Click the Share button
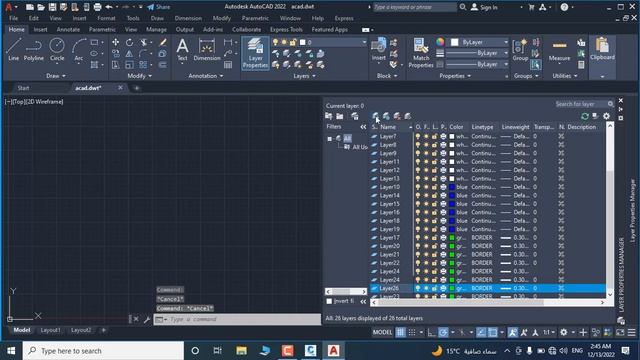Viewport: 640px width, 360px height. 159,7
